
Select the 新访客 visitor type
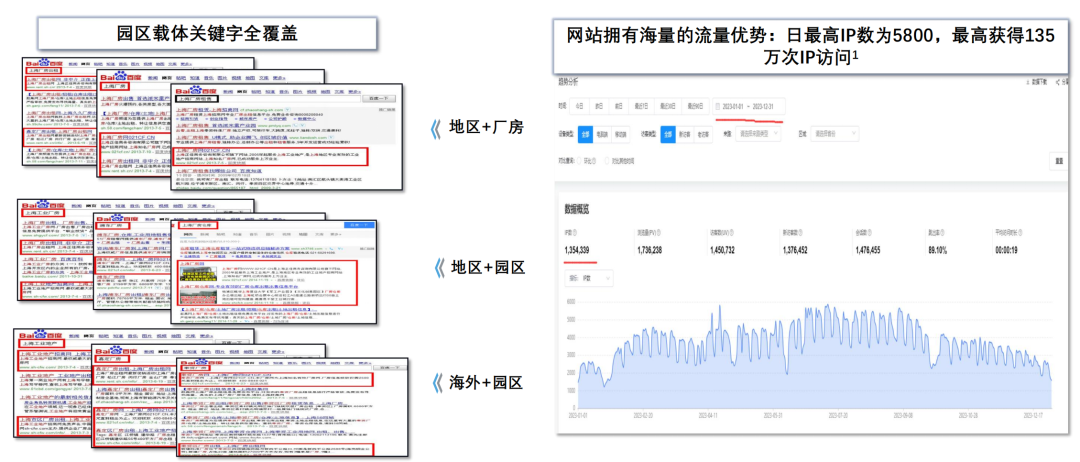click(x=685, y=134)
